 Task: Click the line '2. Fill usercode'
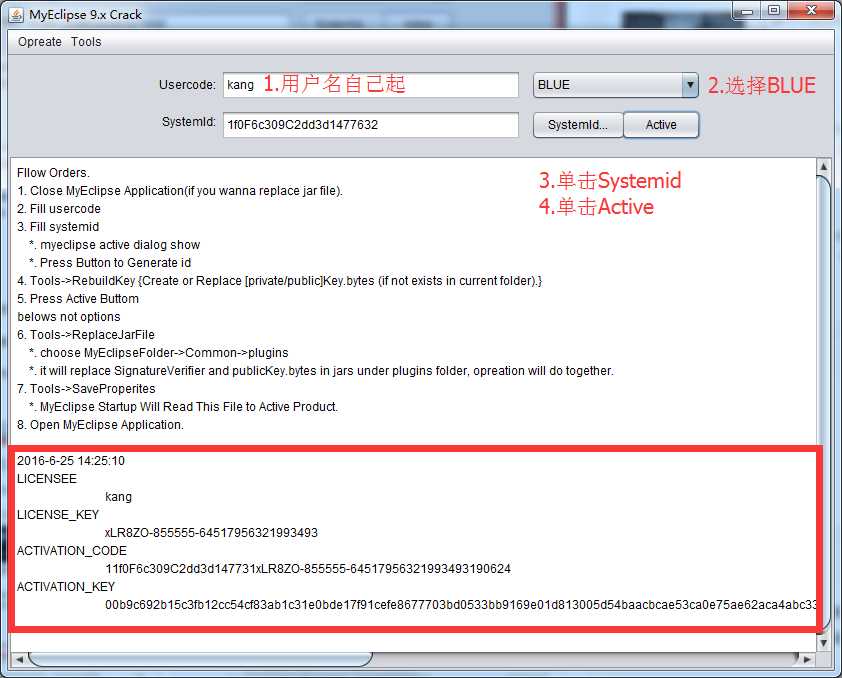click(59, 209)
